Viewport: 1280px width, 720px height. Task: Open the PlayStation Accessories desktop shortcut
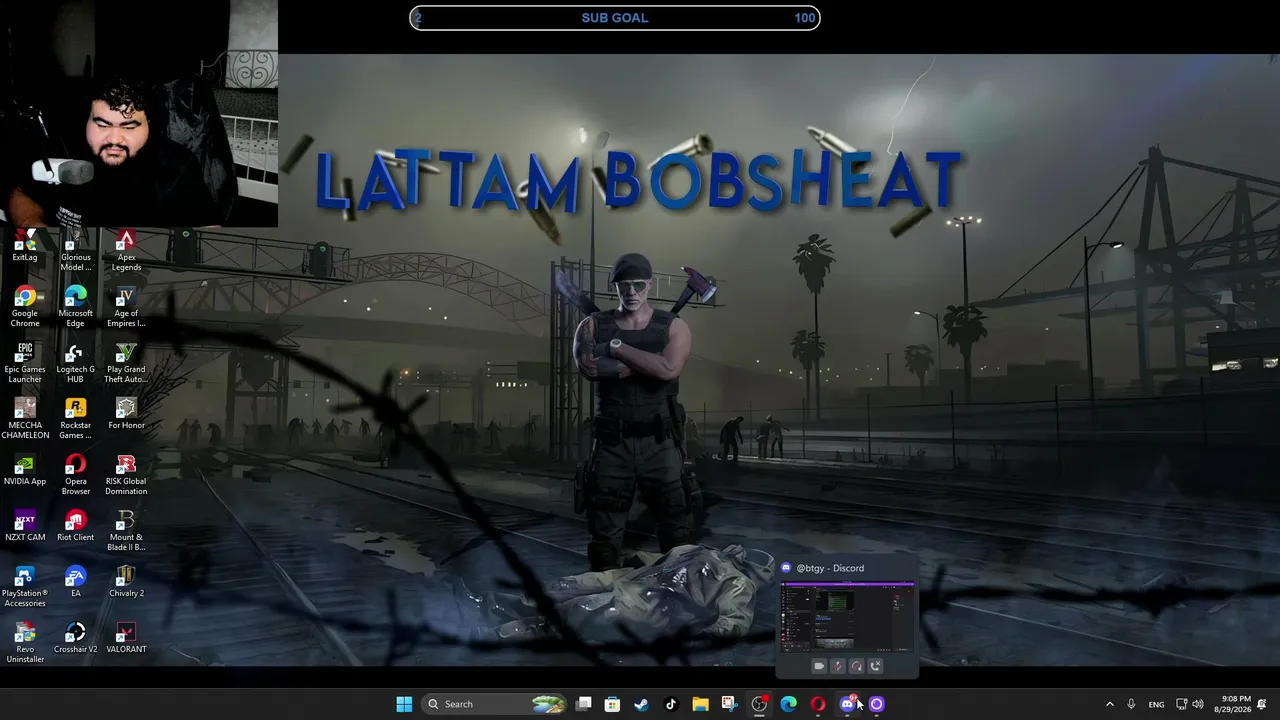(x=25, y=588)
